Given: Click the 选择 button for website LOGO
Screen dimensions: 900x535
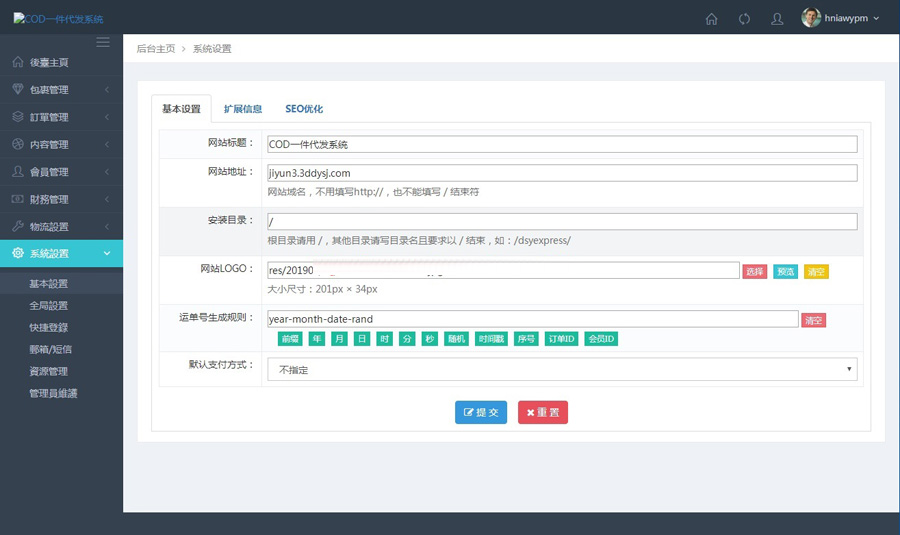Looking at the screenshot, I should (x=754, y=272).
